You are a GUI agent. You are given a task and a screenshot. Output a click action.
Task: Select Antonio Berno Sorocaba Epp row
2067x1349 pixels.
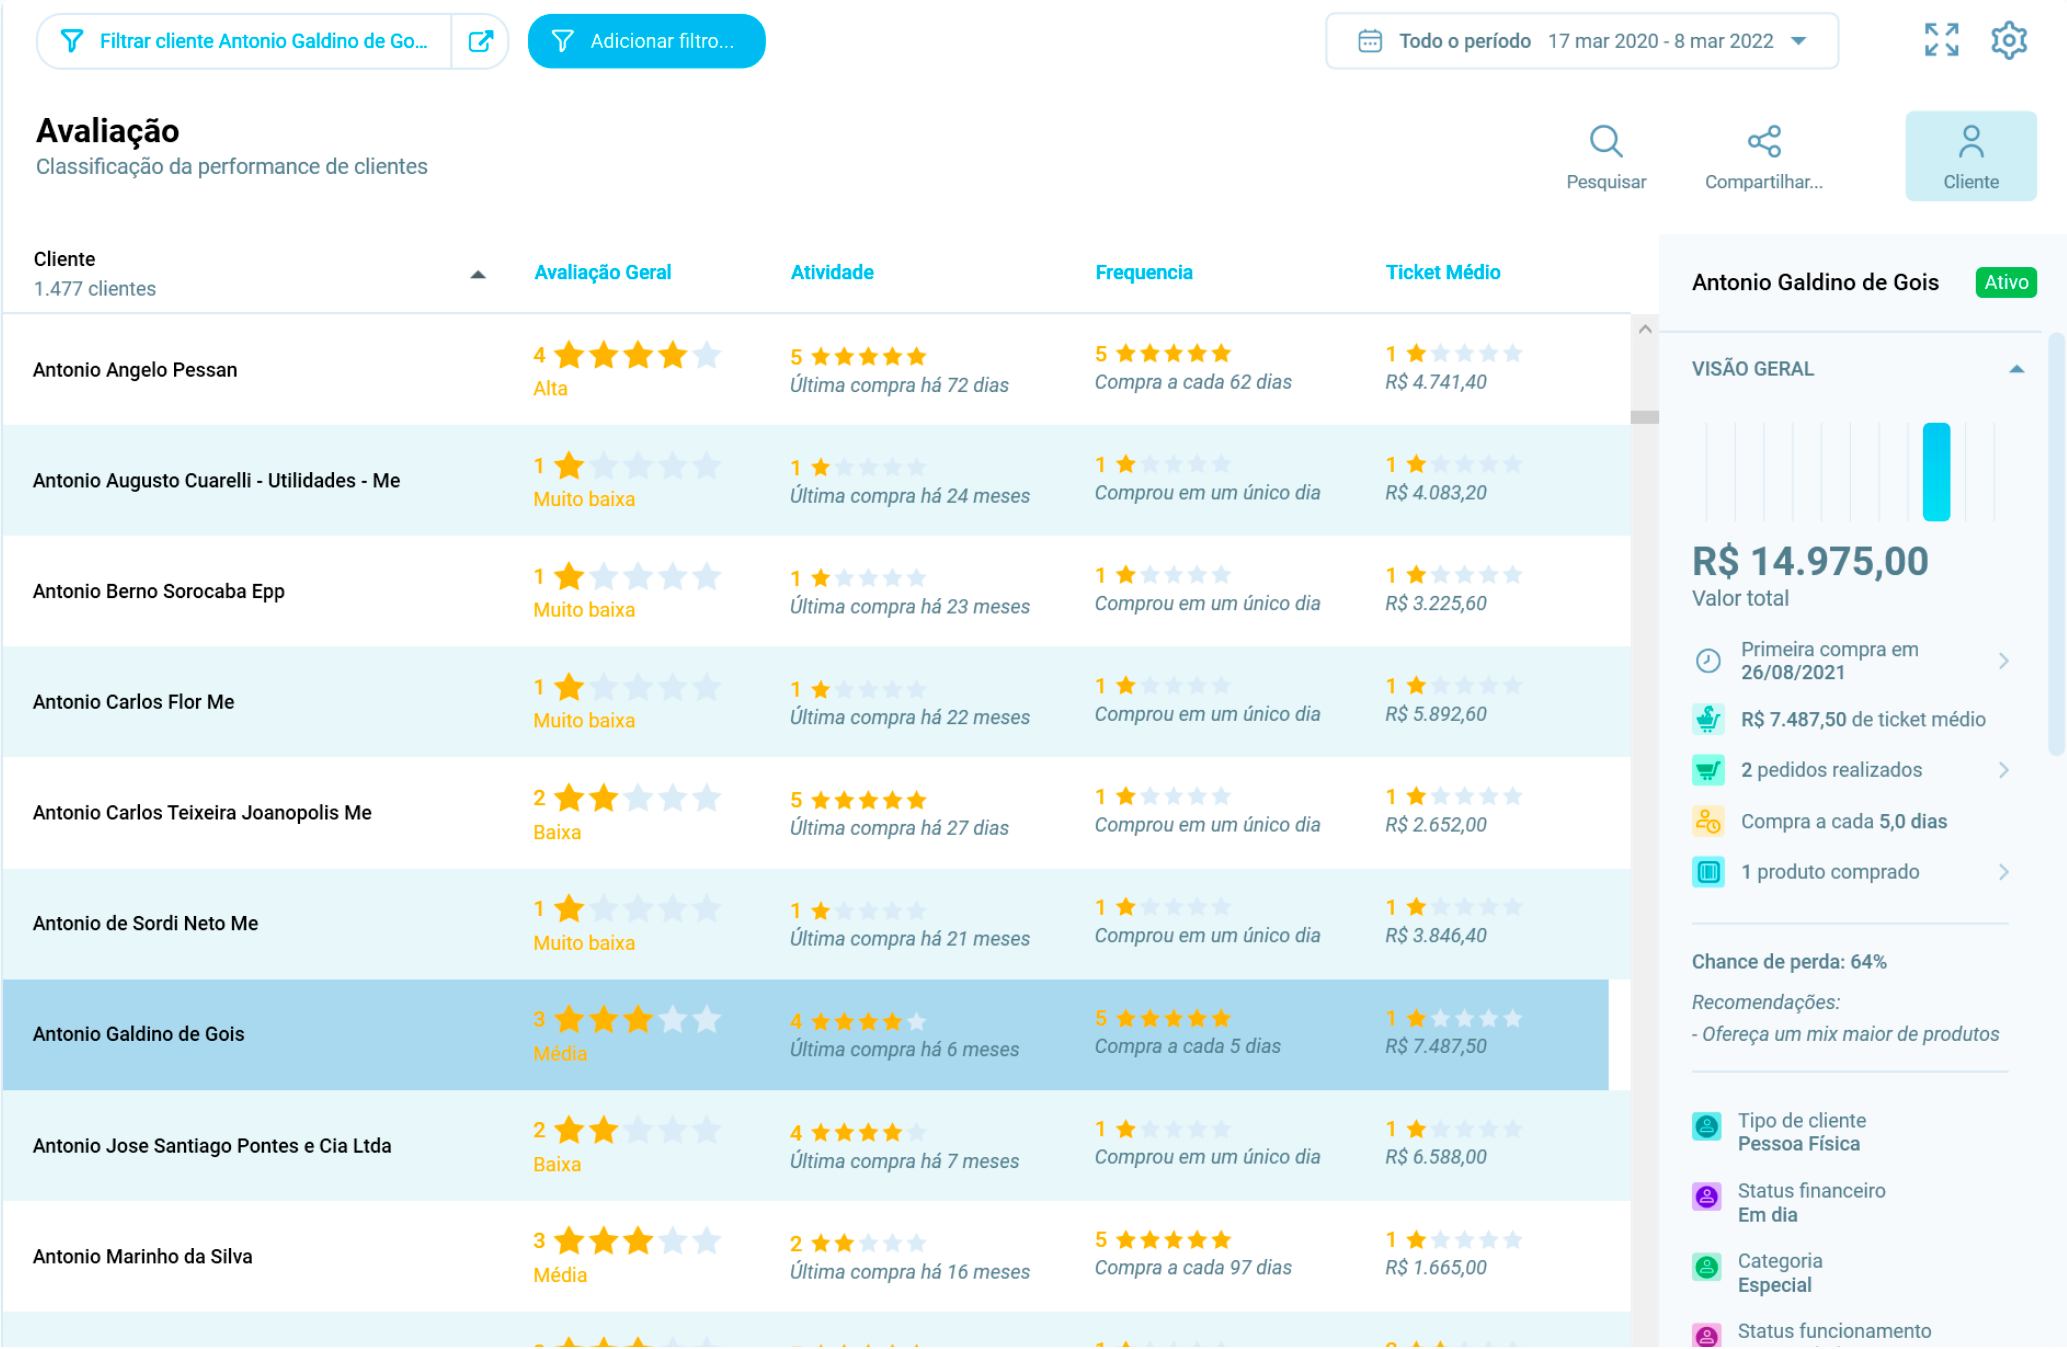[816, 592]
